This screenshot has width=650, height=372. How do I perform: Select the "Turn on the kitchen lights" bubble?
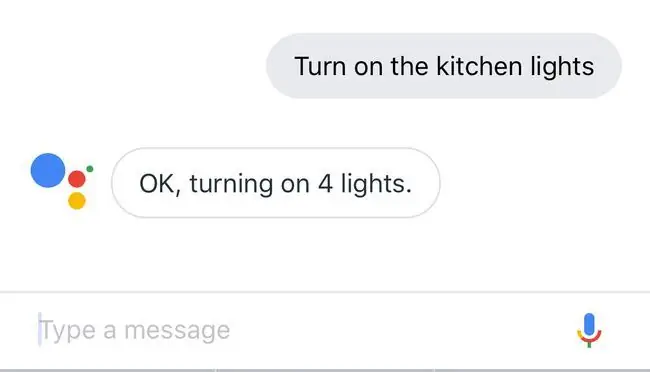coord(444,66)
